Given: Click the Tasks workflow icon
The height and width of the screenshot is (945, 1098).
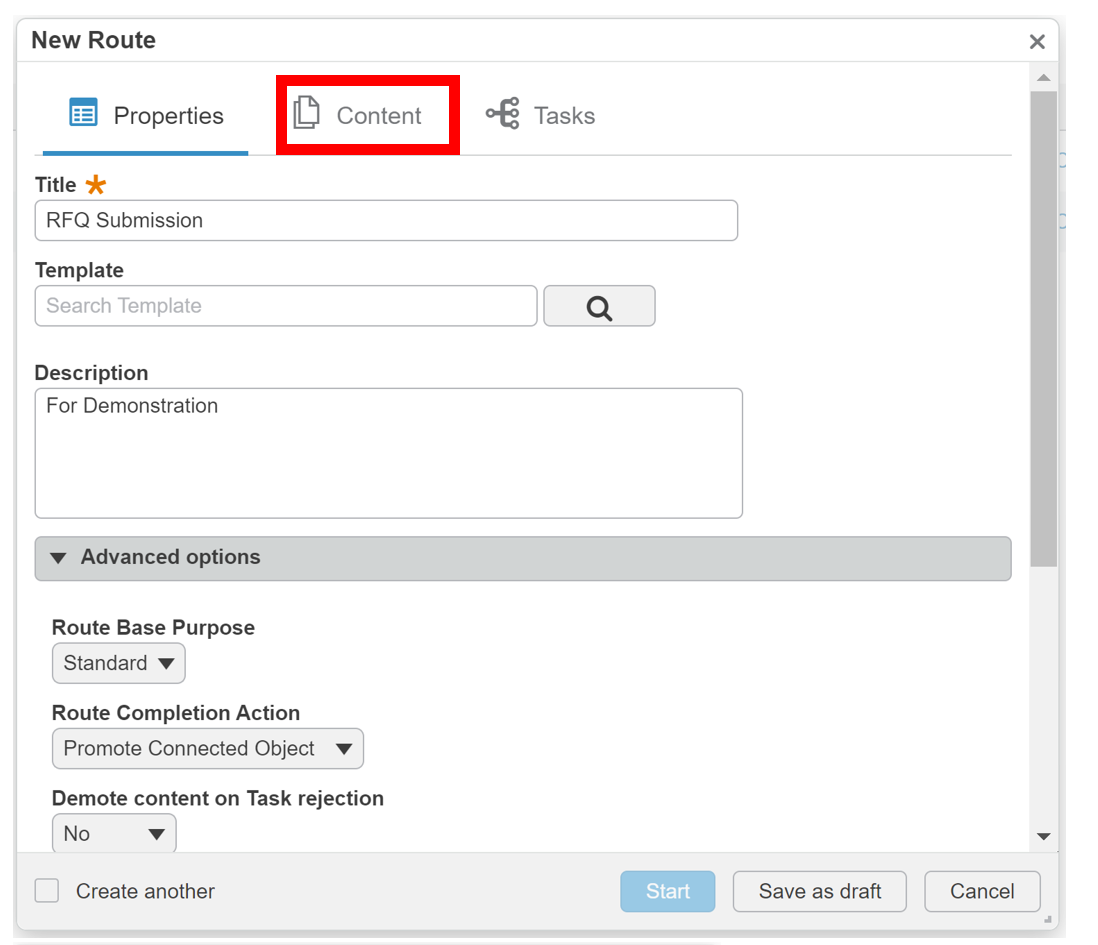Looking at the screenshot, I should coord(503,113).
